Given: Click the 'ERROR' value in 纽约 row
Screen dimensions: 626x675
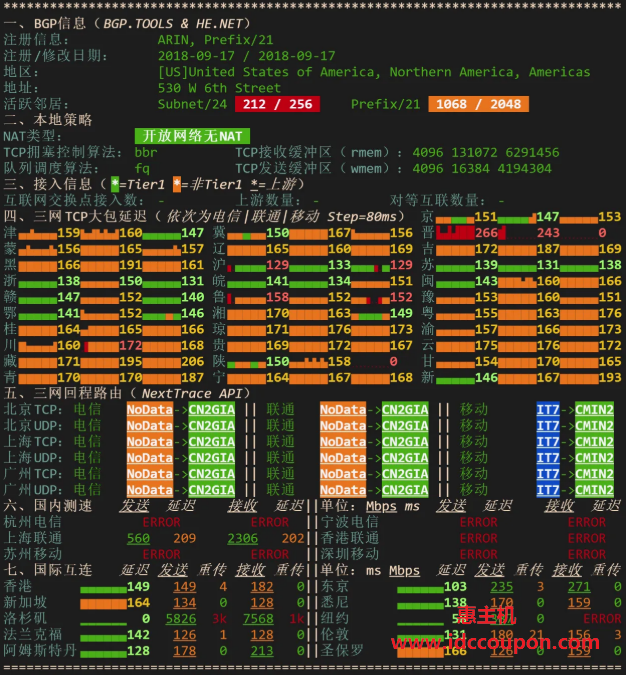Looking at the screenshot, I should [602, 619].
